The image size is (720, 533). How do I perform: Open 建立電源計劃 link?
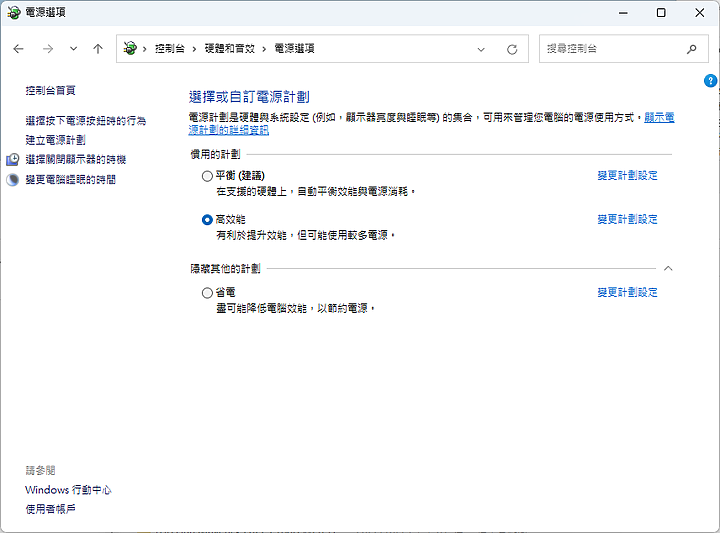pos(56,140)
